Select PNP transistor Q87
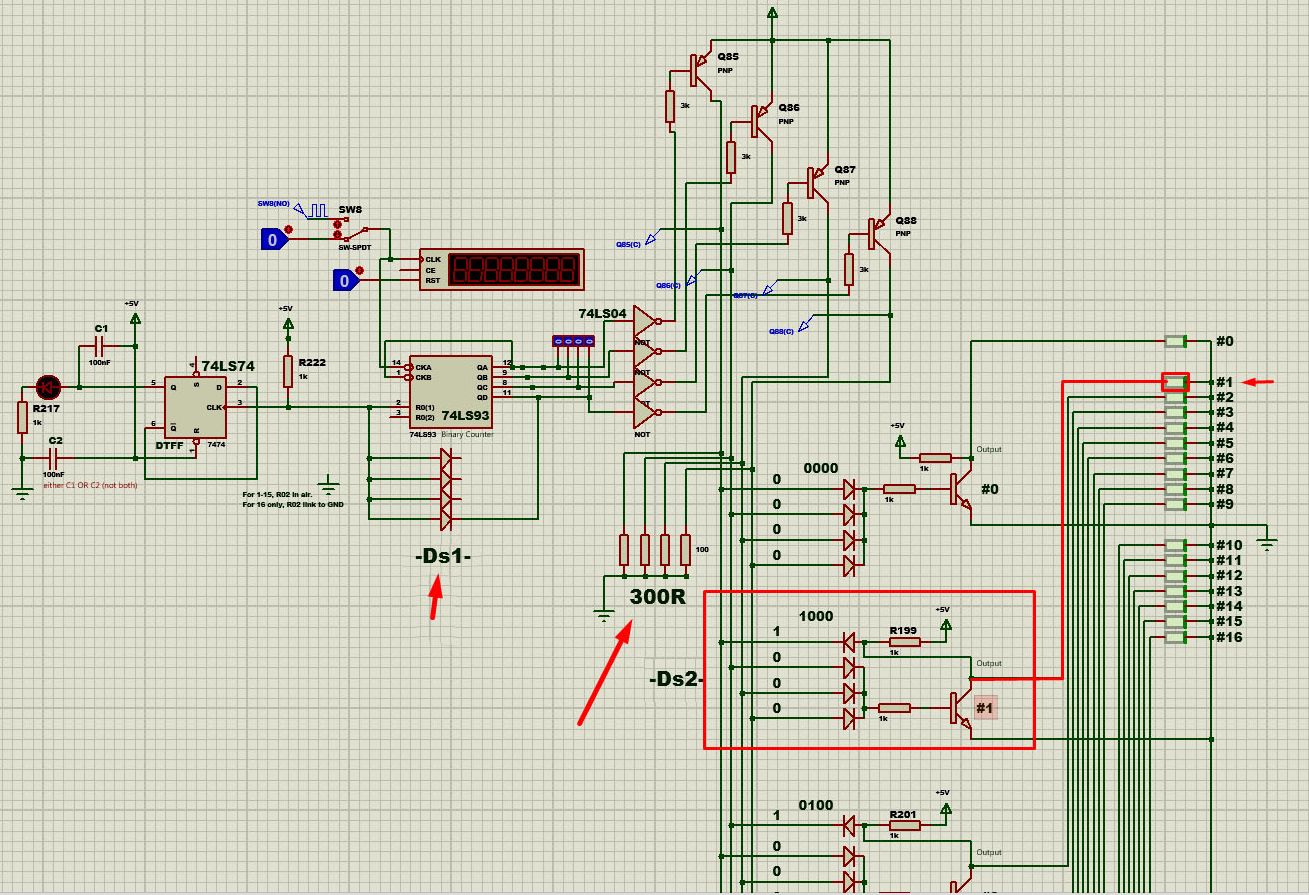This screenshot has height=895, width=1309. pyautogui.click(x=819, y=184)
